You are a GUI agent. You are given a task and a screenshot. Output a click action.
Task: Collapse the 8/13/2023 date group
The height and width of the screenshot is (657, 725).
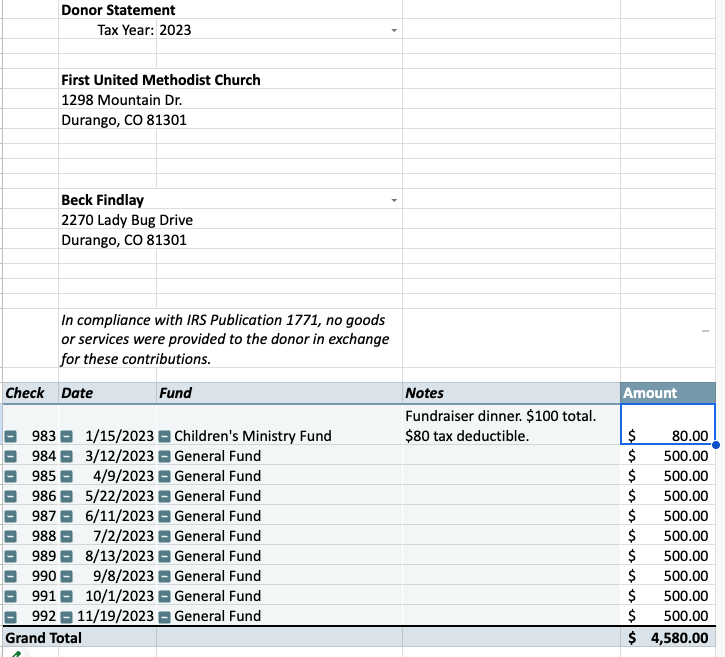[66, 556]
